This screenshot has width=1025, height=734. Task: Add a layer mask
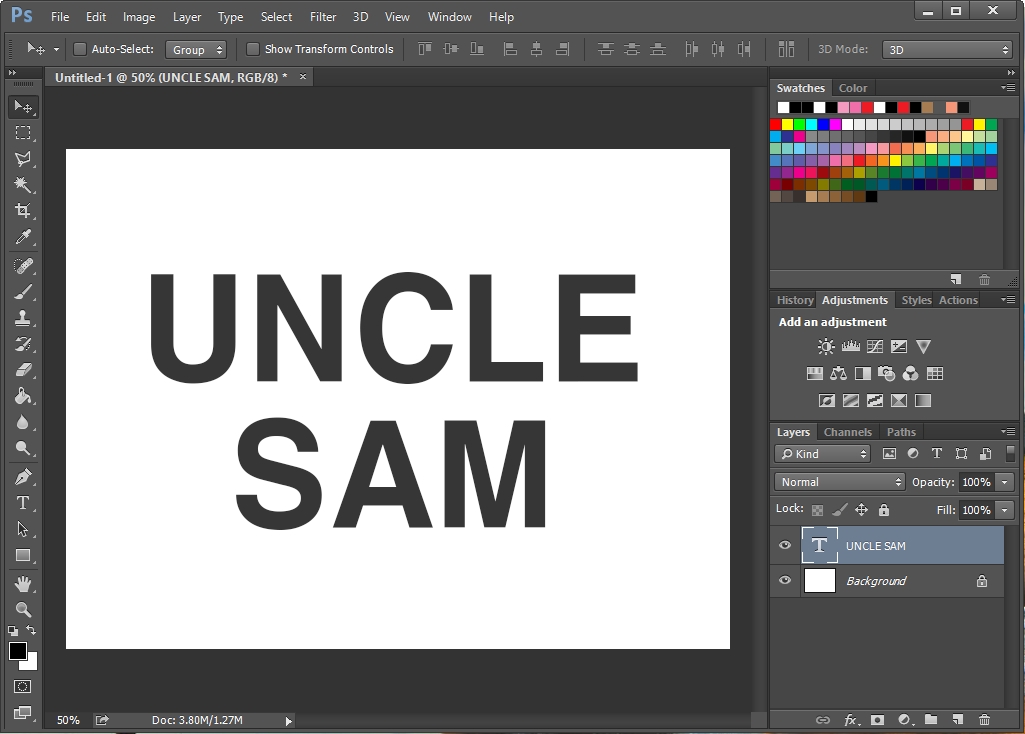click(877, 720)
